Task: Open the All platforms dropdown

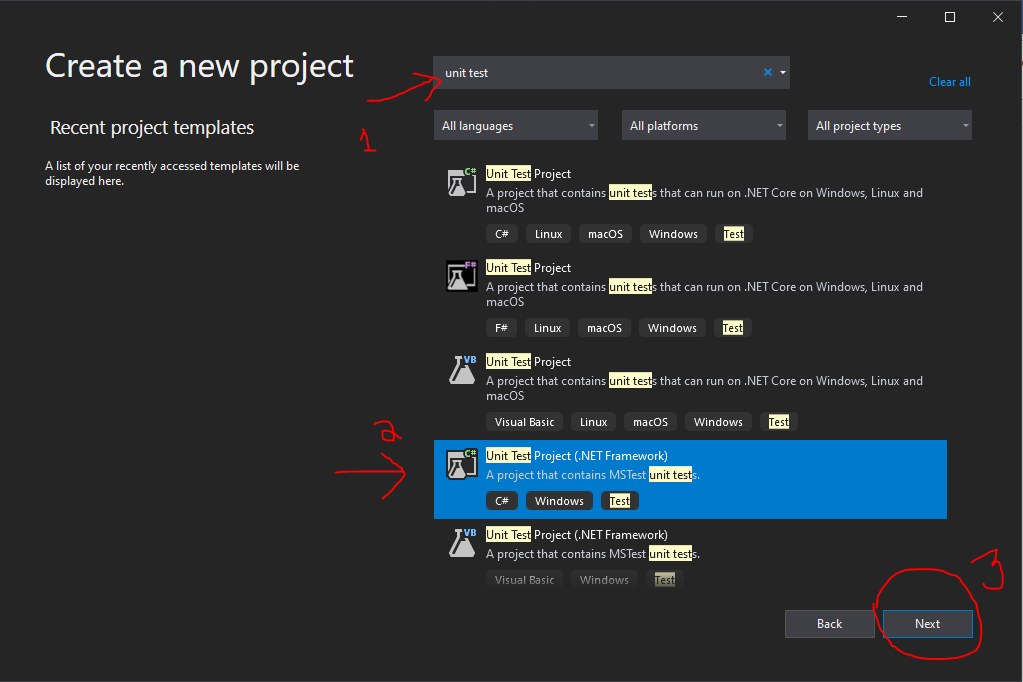Action: 703,125
